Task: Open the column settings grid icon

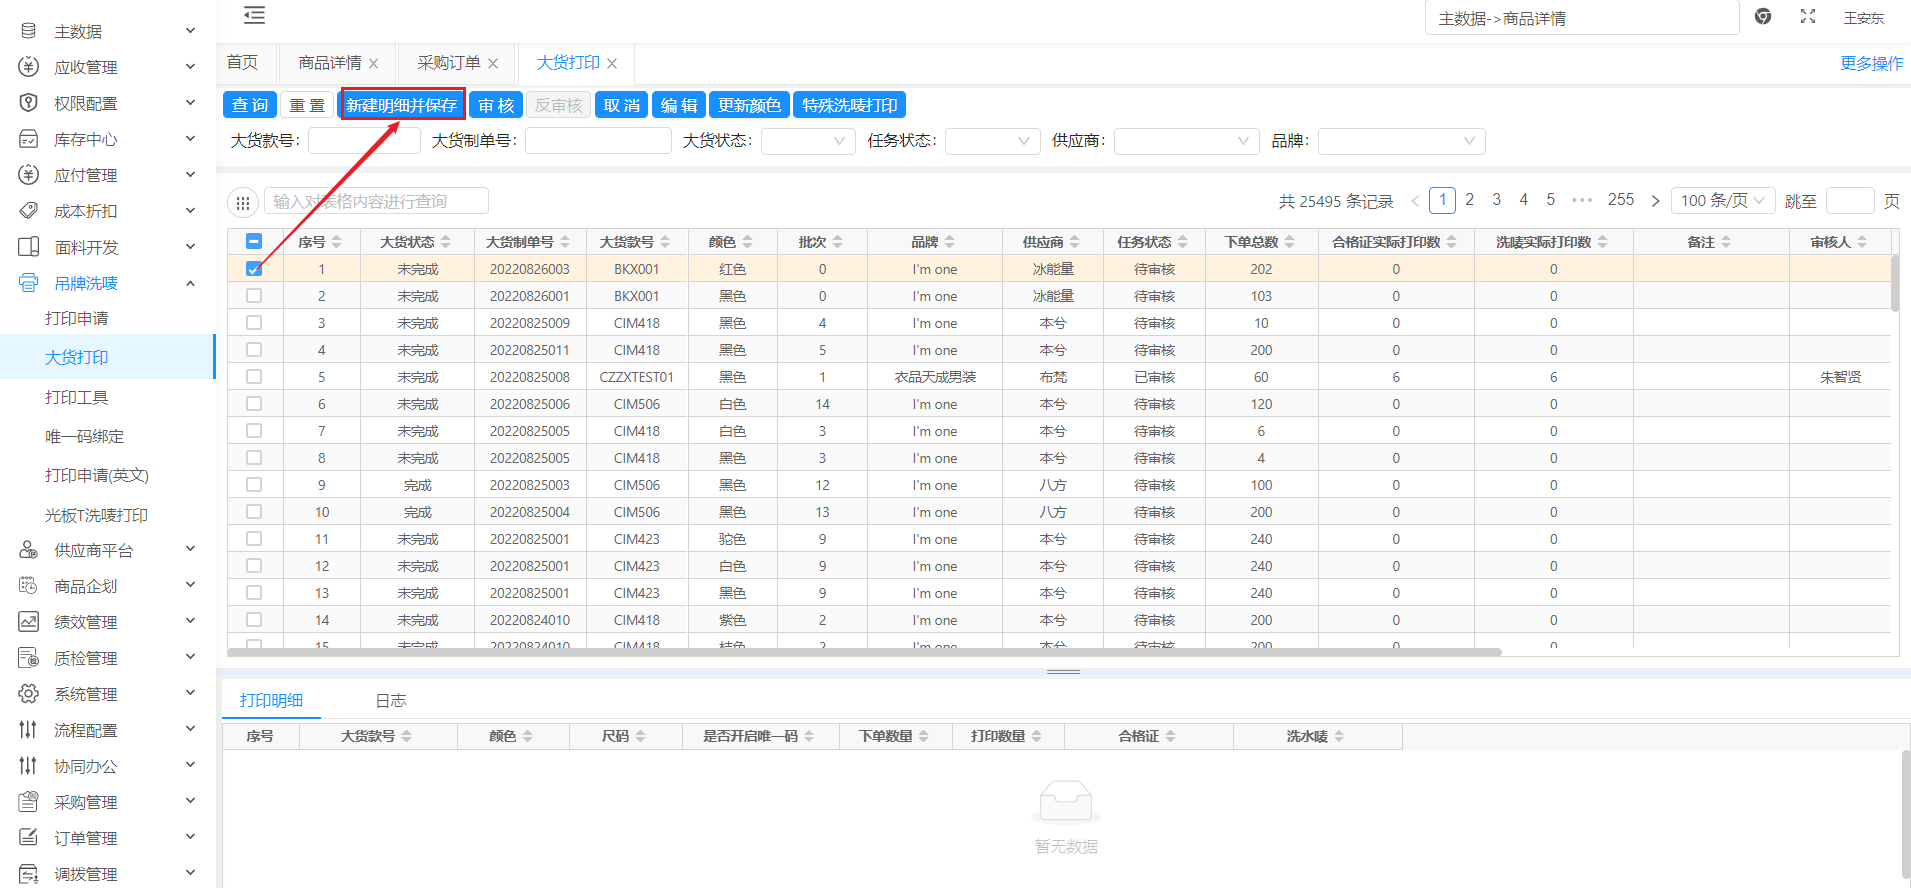Action: (x=242, y=203)
